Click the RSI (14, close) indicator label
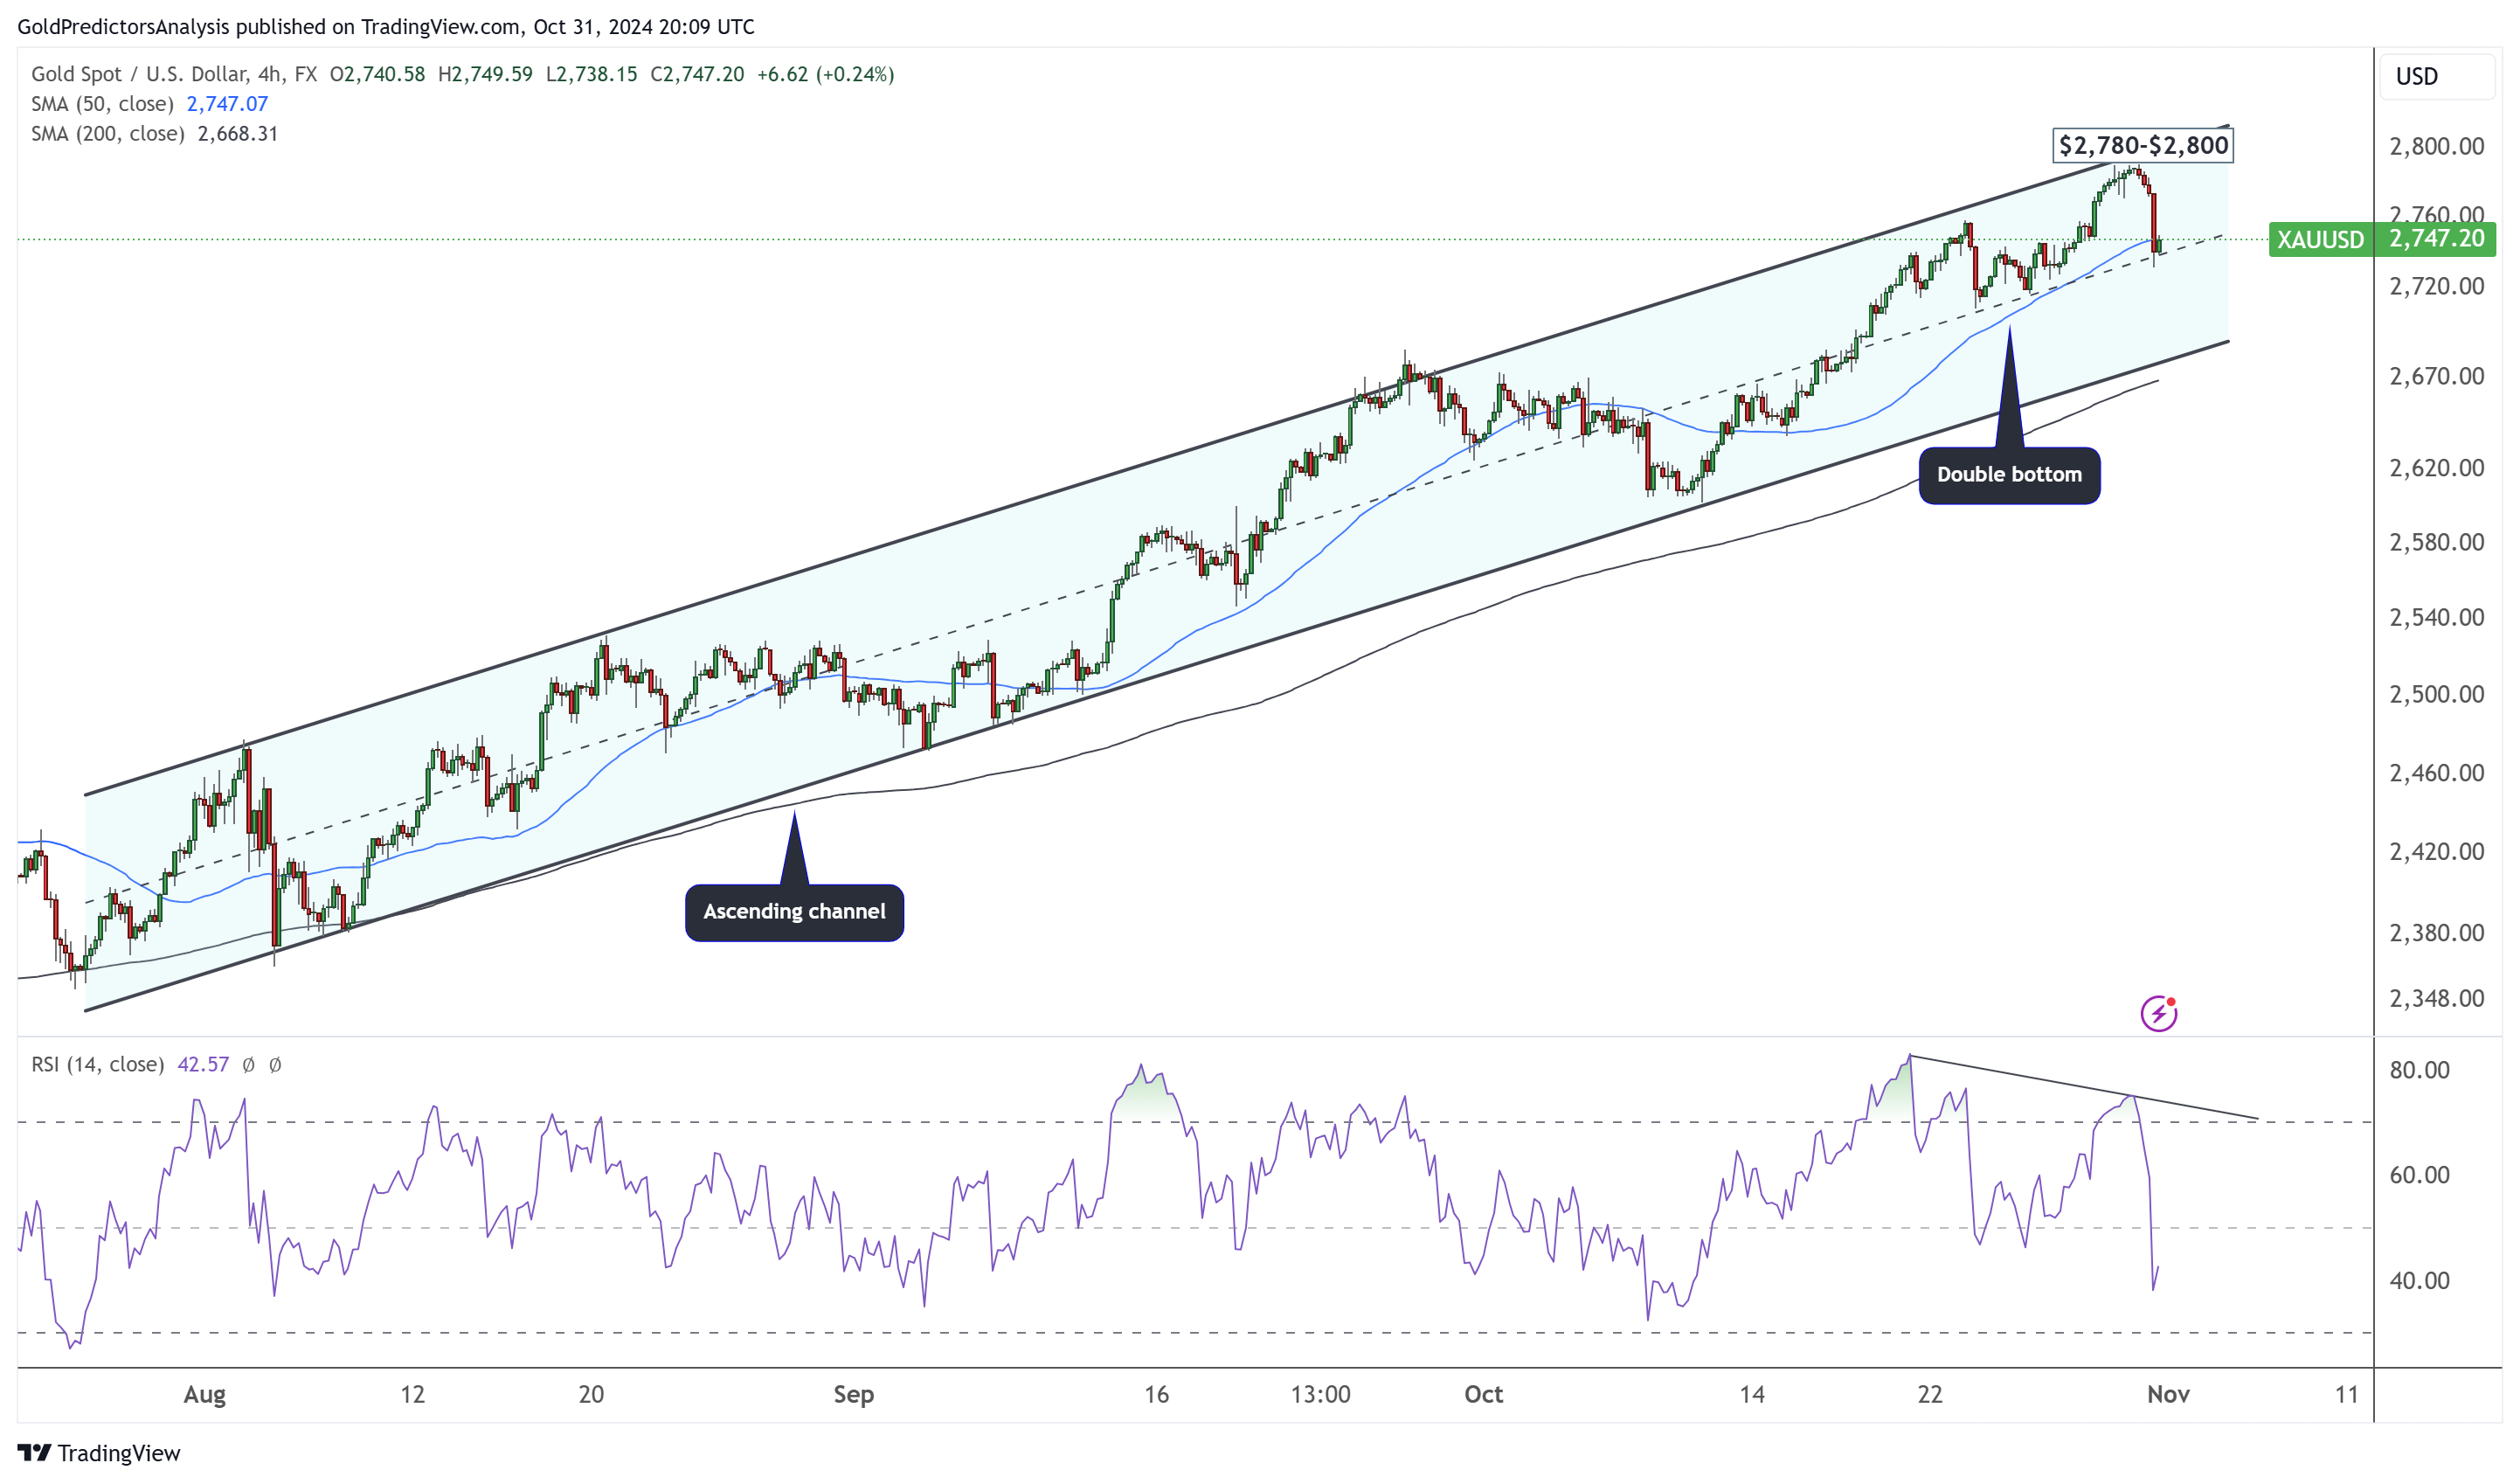The width and height of the screenshot is (2520, 1484). 97,1064
